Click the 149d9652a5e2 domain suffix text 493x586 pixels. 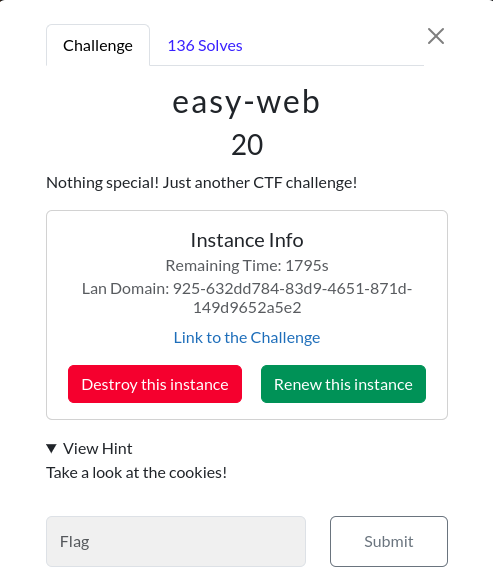pyautogui.click(x=247, y=308)
